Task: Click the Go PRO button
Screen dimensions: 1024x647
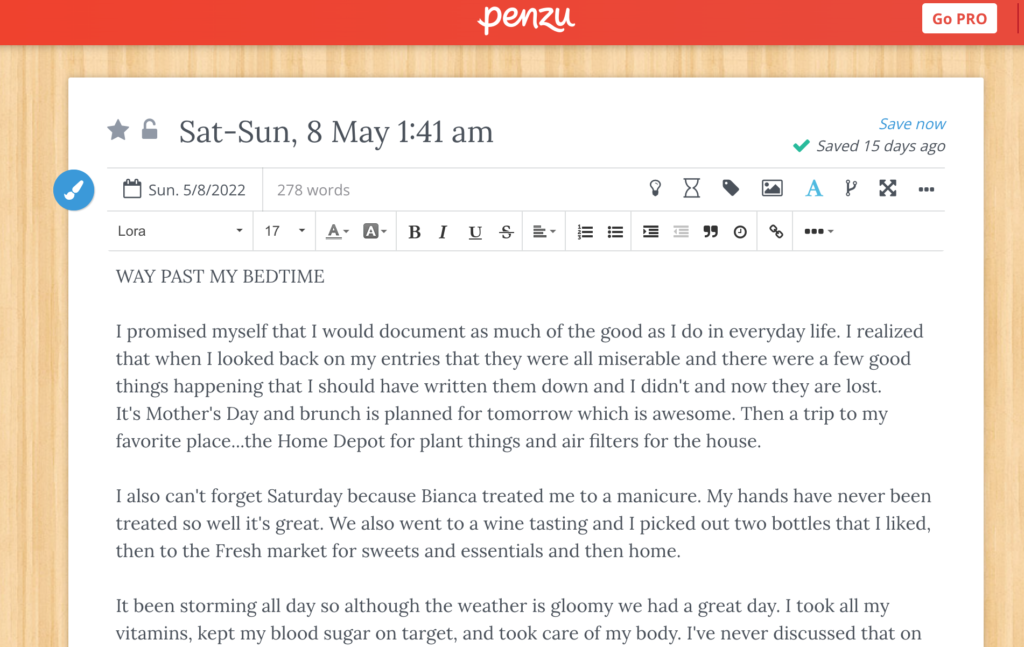Action: 959,19
